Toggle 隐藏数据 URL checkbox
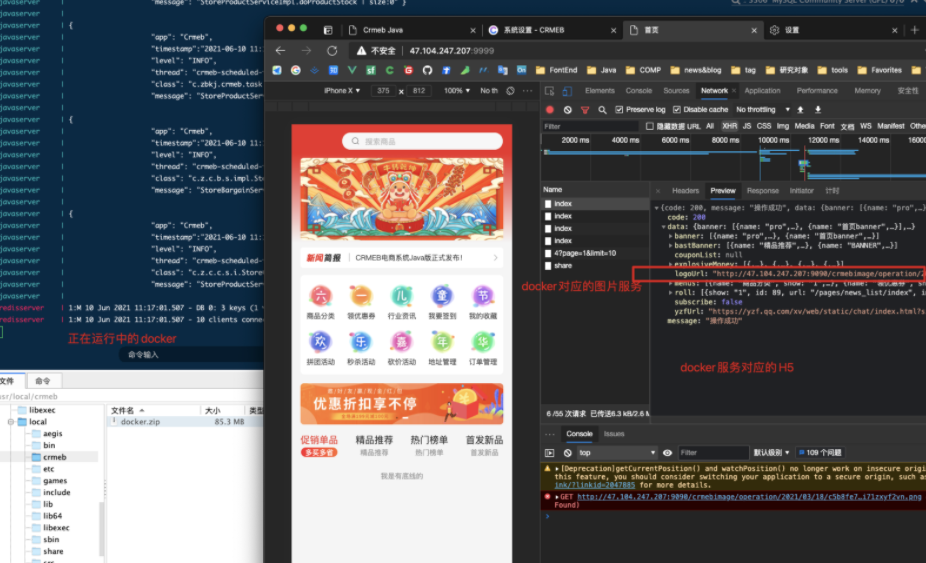The image size is (926, 563). 650,126
